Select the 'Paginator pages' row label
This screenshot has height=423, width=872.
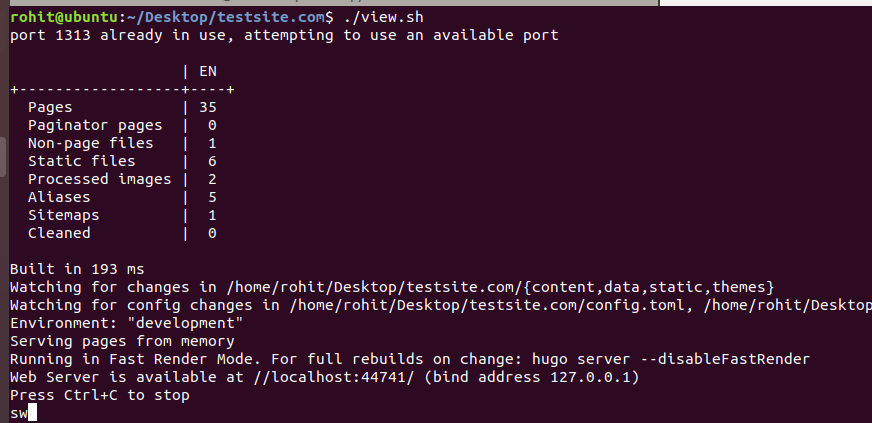[95, 126]
